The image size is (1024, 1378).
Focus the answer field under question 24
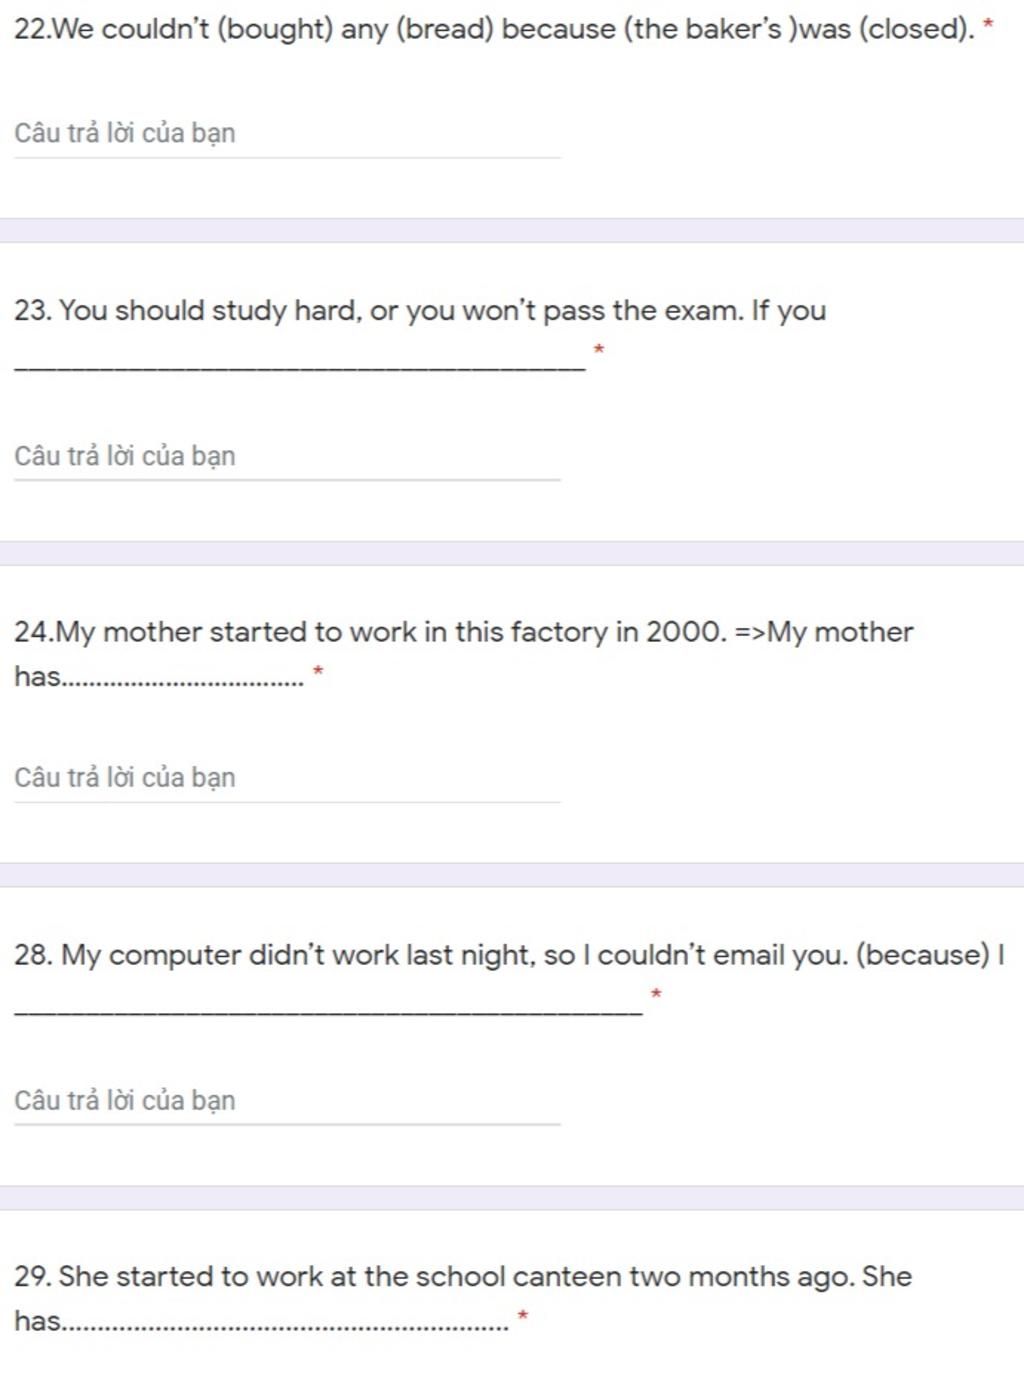pos(287,779)
